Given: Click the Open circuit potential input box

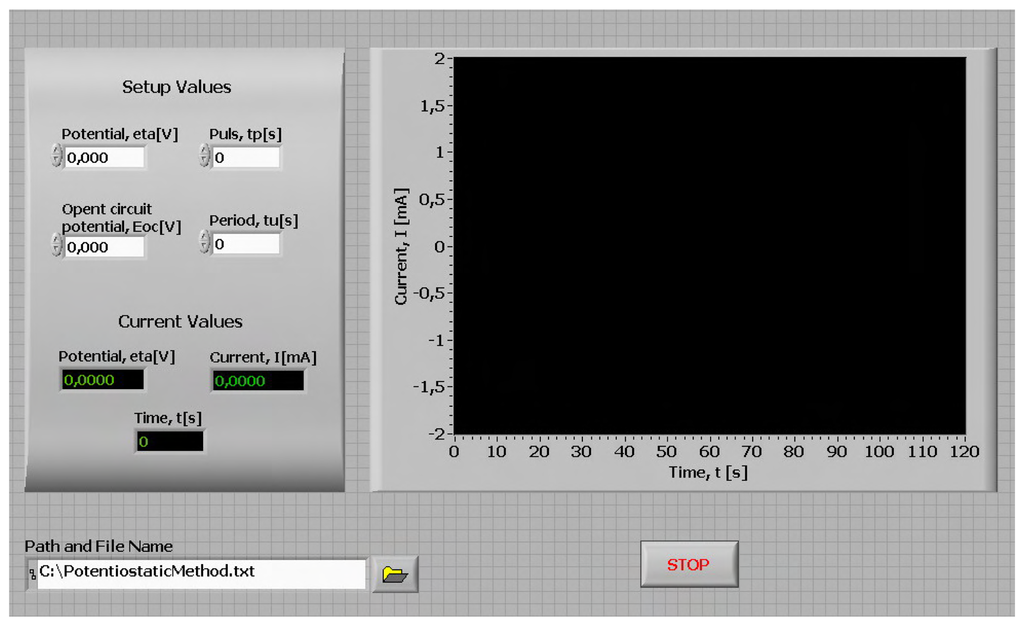Looking at the screenshot, I should 103,246.
